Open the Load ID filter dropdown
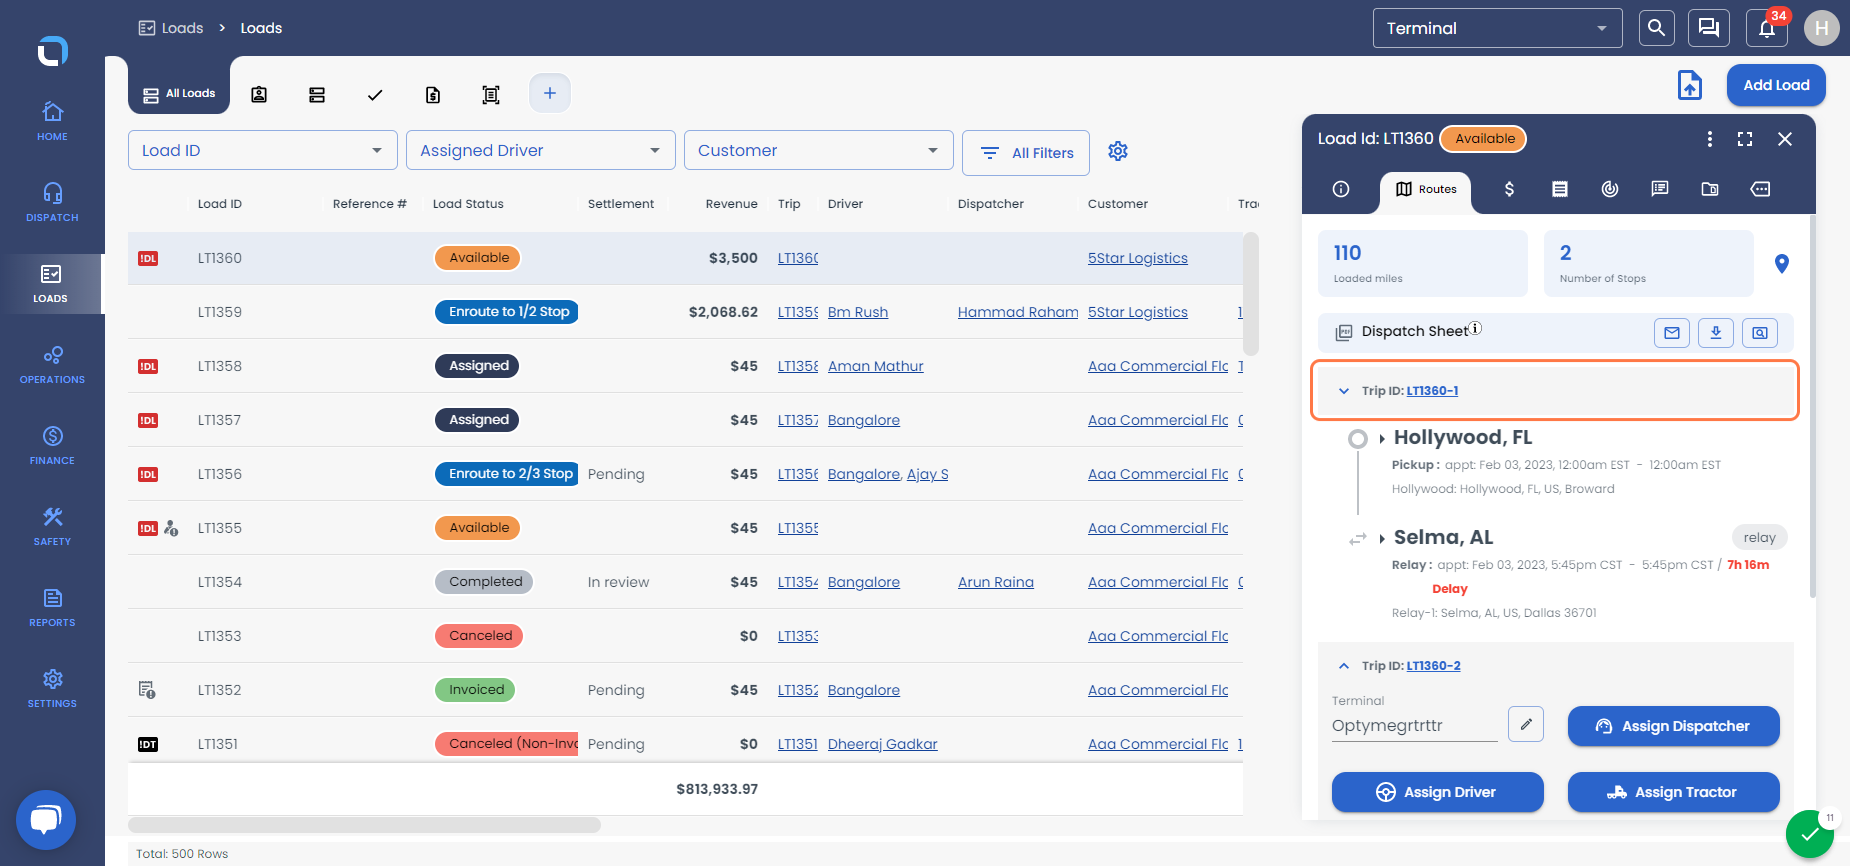This screenshot has width=1850, height=866. (263, 150)
